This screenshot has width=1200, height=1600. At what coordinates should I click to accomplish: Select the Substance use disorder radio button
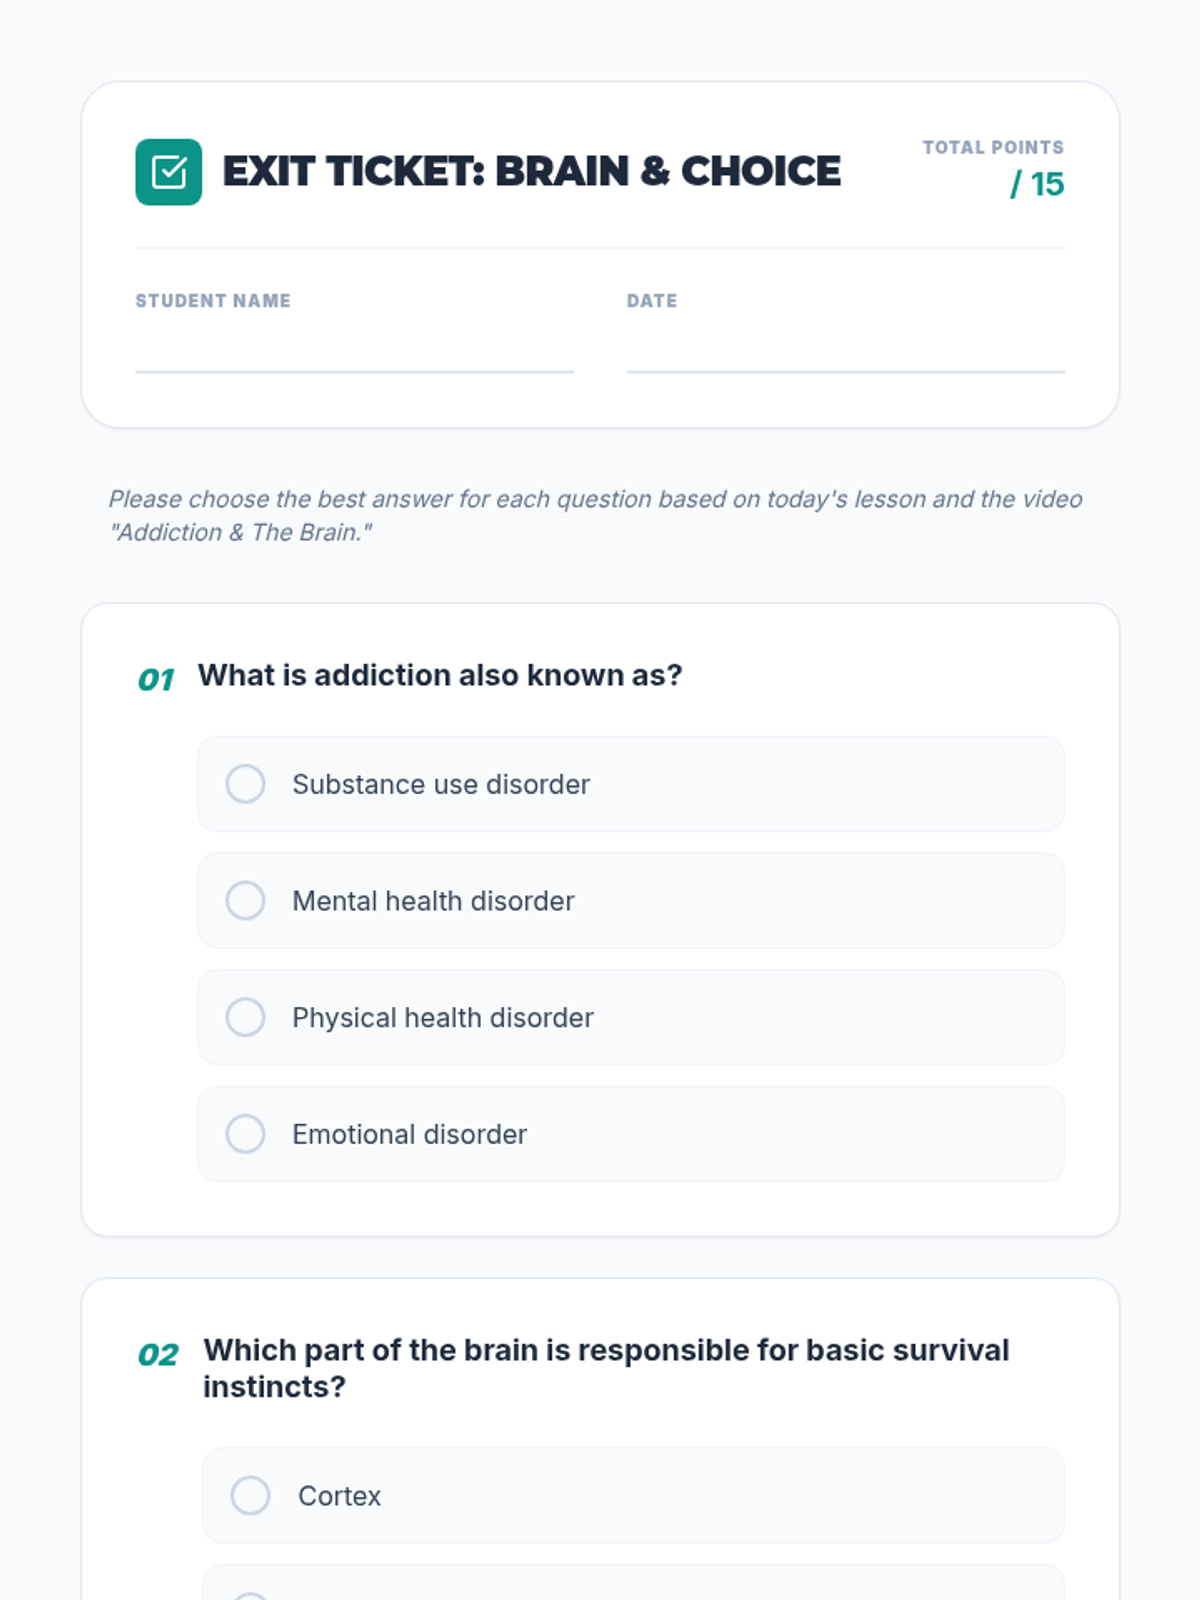coord(245,784)
